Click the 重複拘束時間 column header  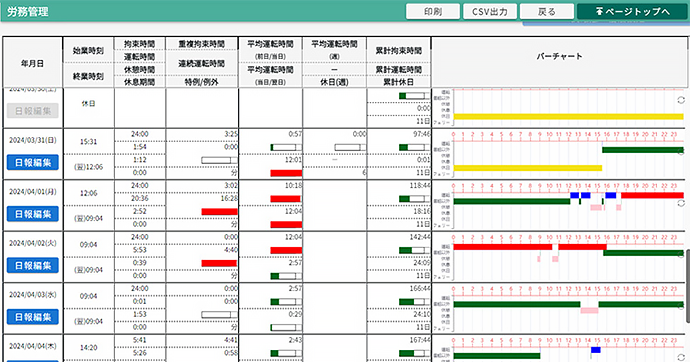(x=202, y=44)
